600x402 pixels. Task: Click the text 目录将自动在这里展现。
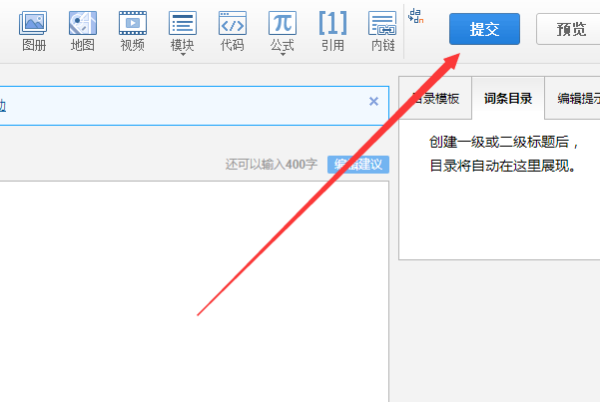click(503, 166)
